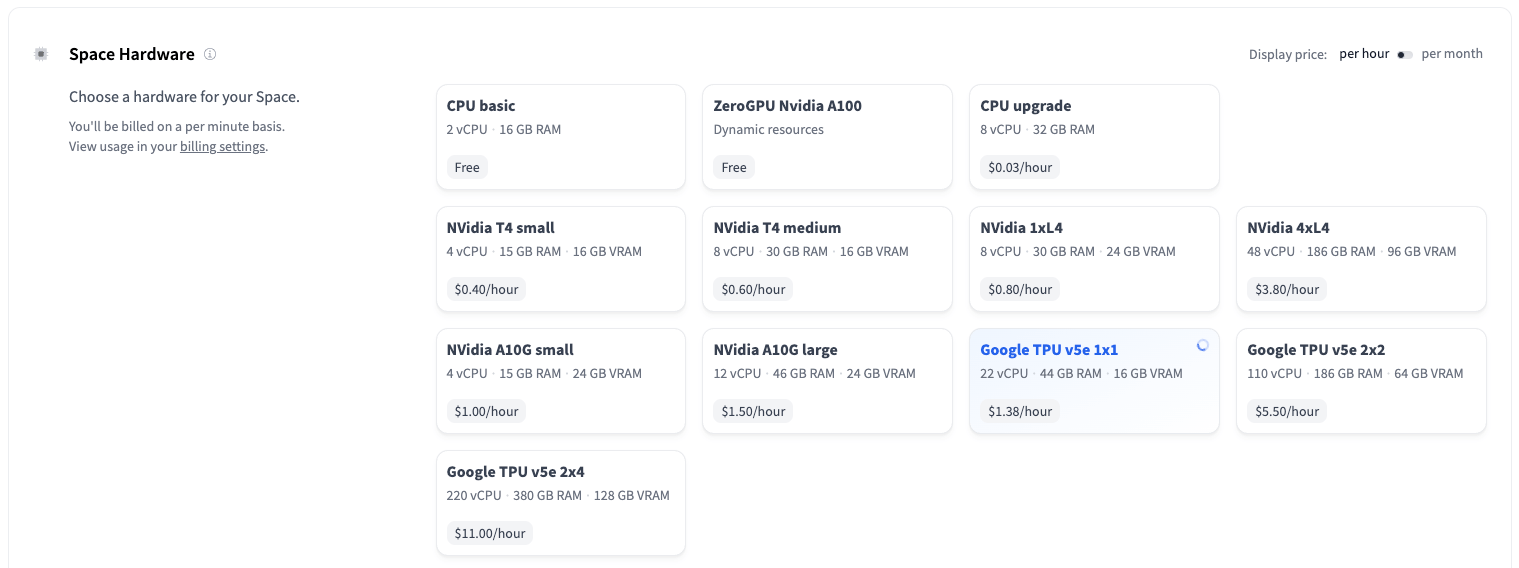The image size is (1519, 568).
Task: Select the NVidia A10G large option
Action: point(827,381)
